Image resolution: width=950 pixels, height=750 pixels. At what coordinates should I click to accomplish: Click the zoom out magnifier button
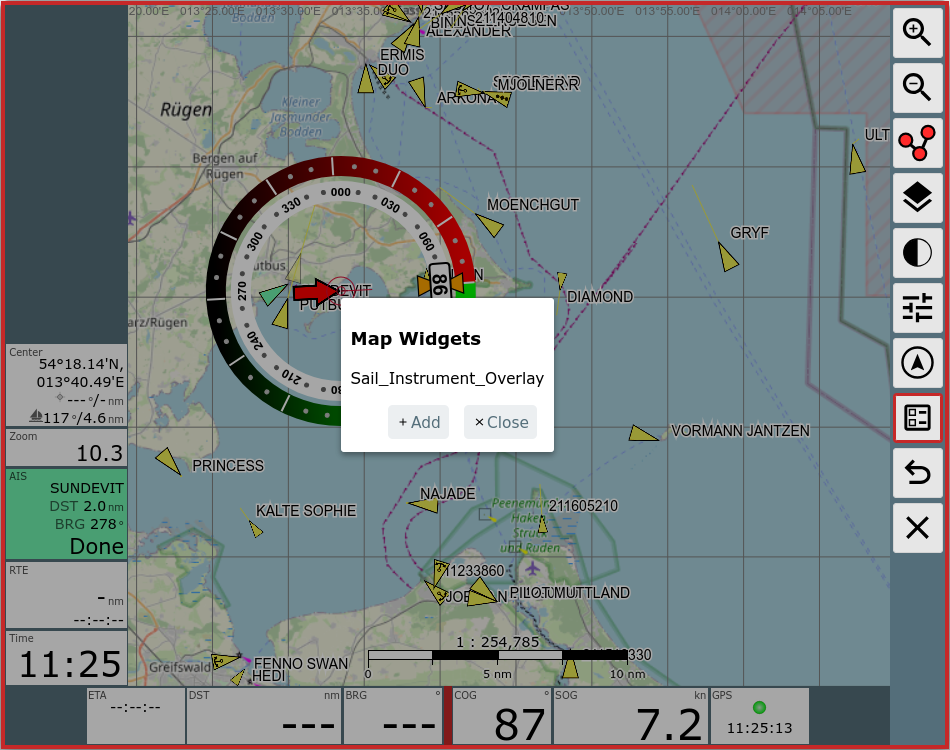[x=917, y=88]
